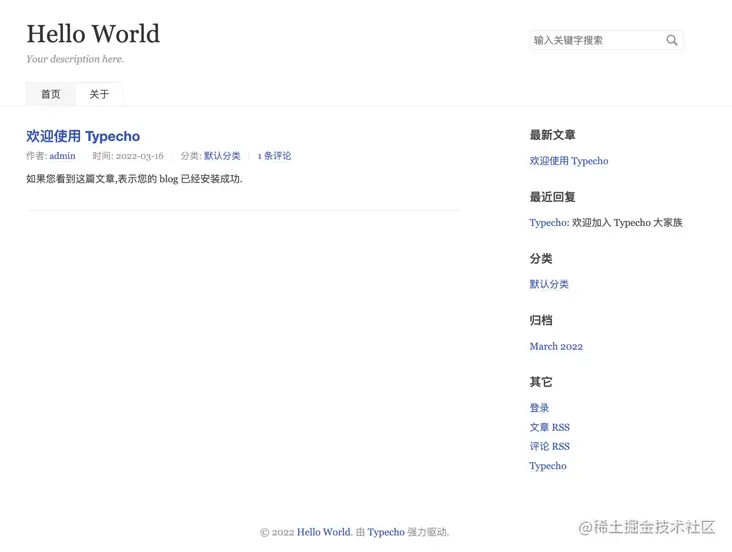The height and width of the screenshot is (552, 732).
Task: Open the 1 条评论 comments link
Action: (274, 156)
